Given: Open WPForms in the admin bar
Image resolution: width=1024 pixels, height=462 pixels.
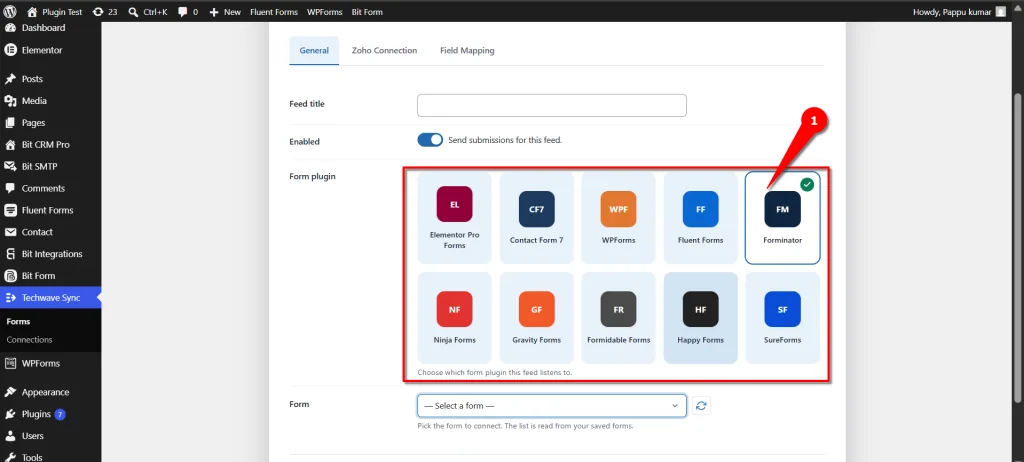Looking at the screenshot, I should tap(325, 12).
